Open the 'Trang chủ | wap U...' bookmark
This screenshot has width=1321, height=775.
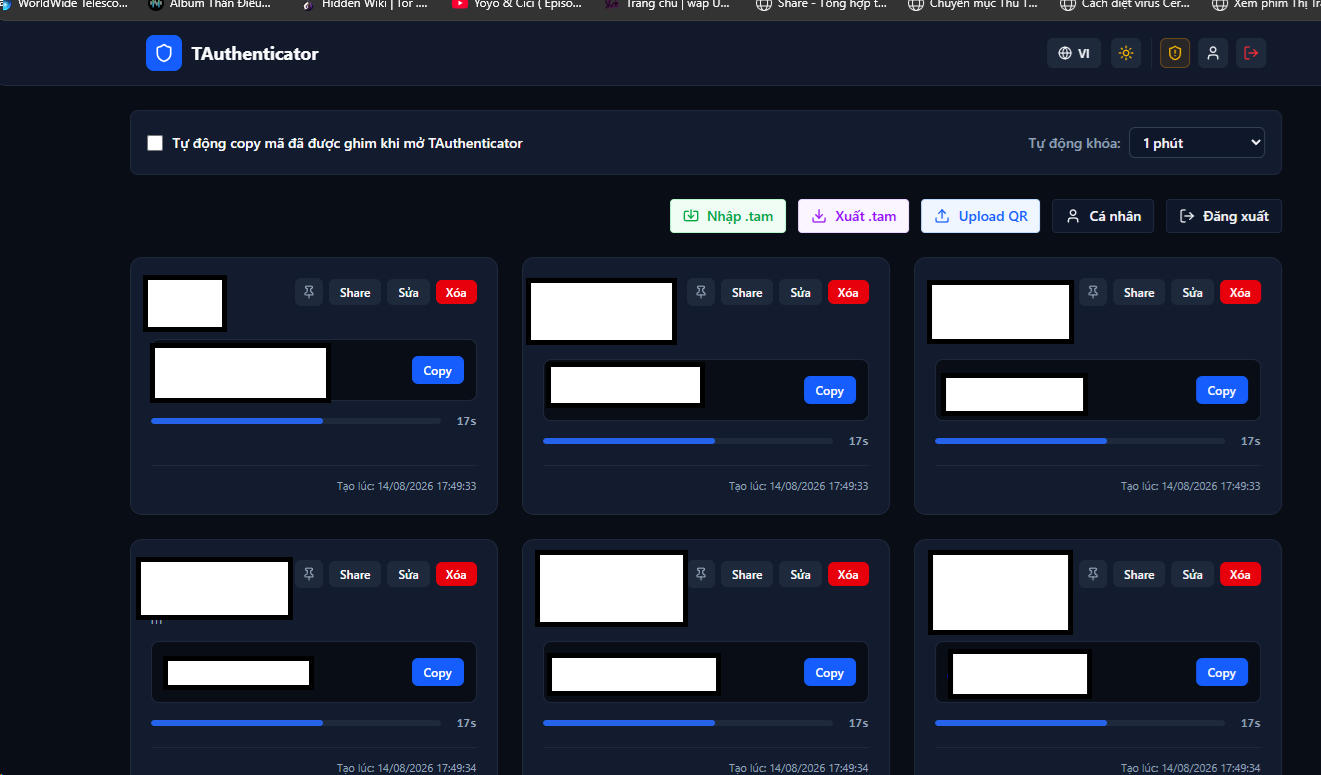pos(668,4)
